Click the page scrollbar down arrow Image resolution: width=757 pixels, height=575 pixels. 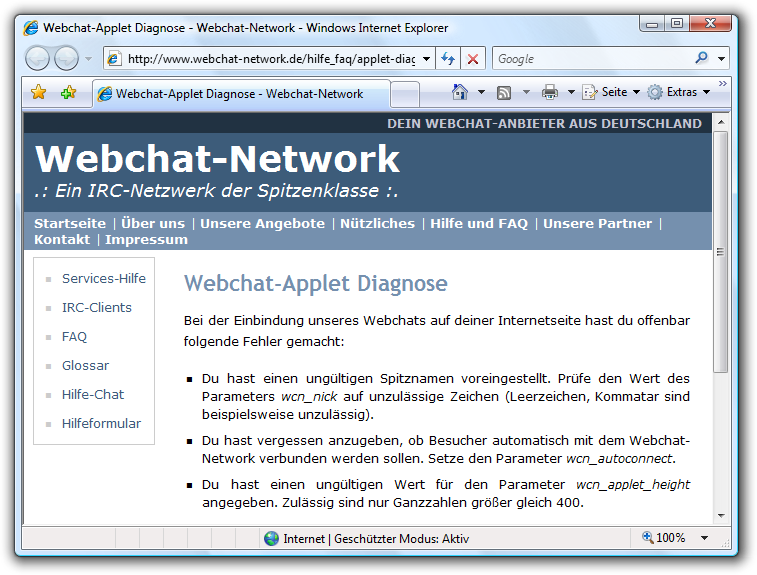[x=721, y=516]
